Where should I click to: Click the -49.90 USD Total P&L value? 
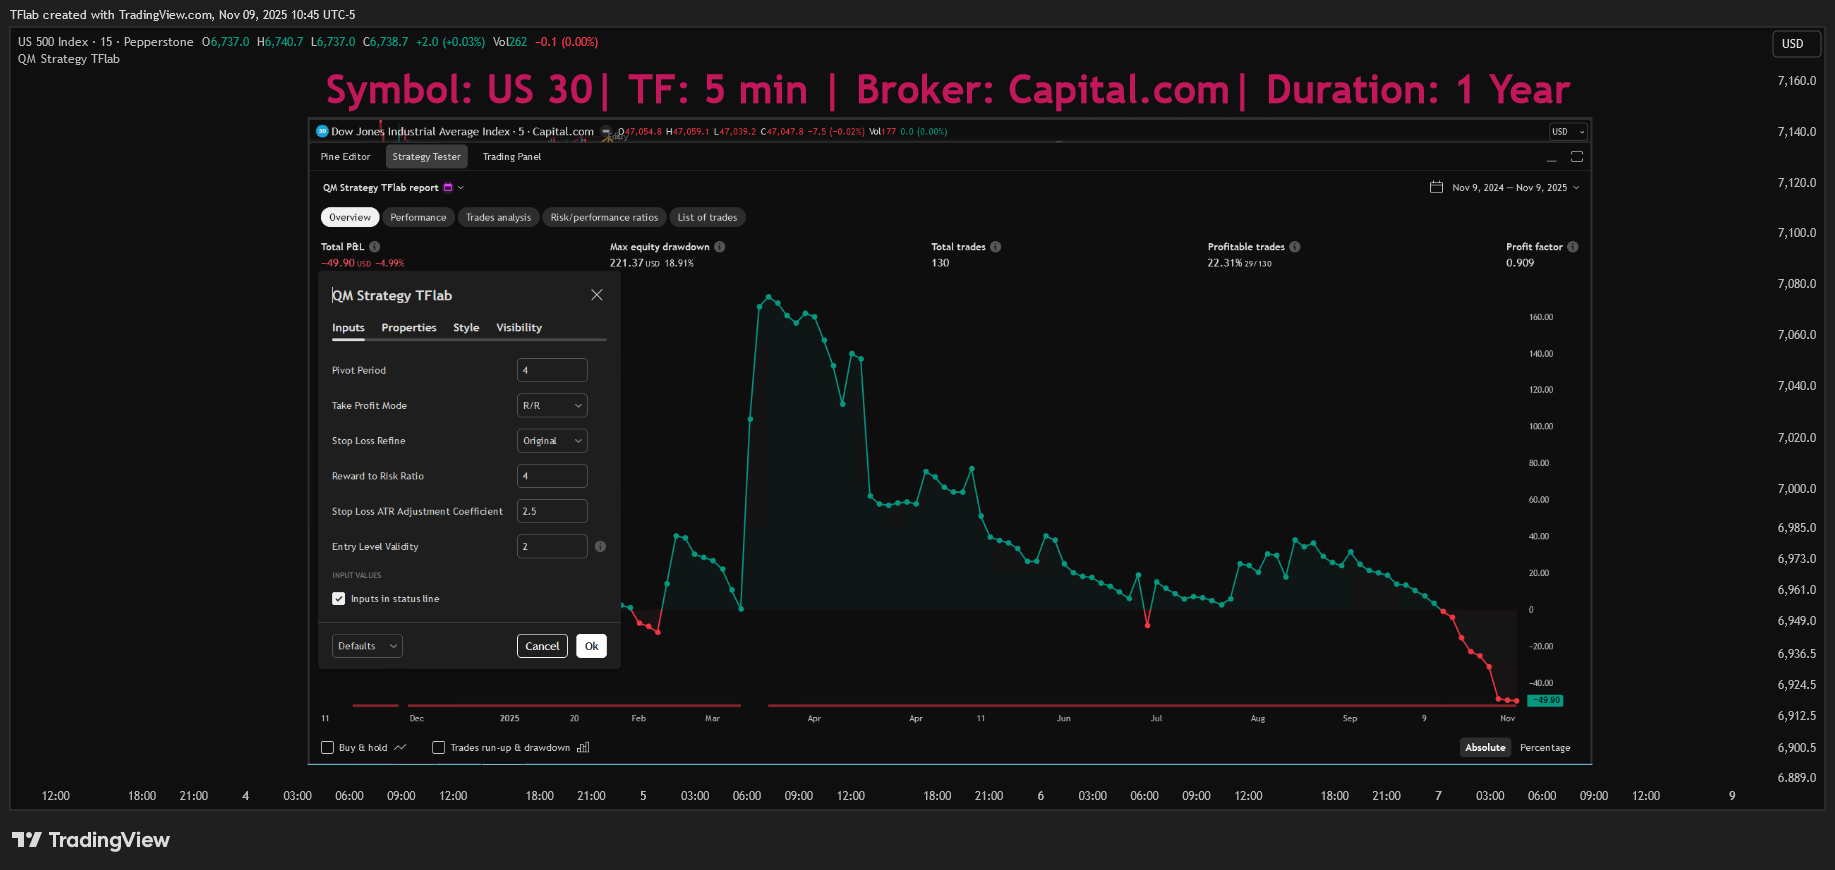pos(346,264)
